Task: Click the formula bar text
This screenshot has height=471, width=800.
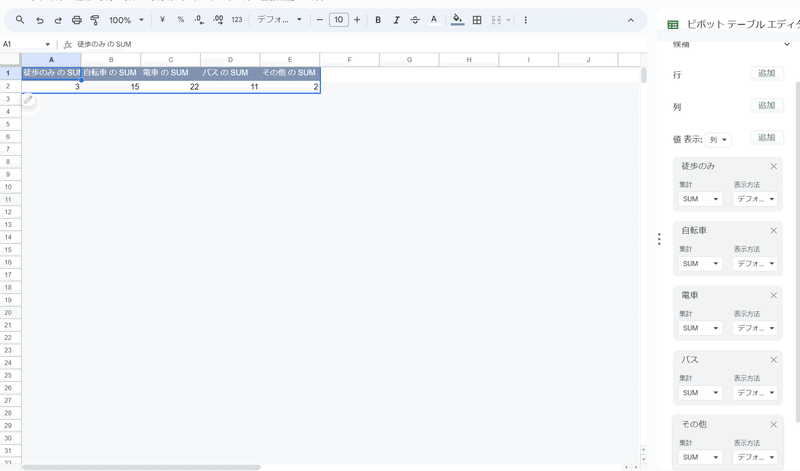Action: click(104, 44)
